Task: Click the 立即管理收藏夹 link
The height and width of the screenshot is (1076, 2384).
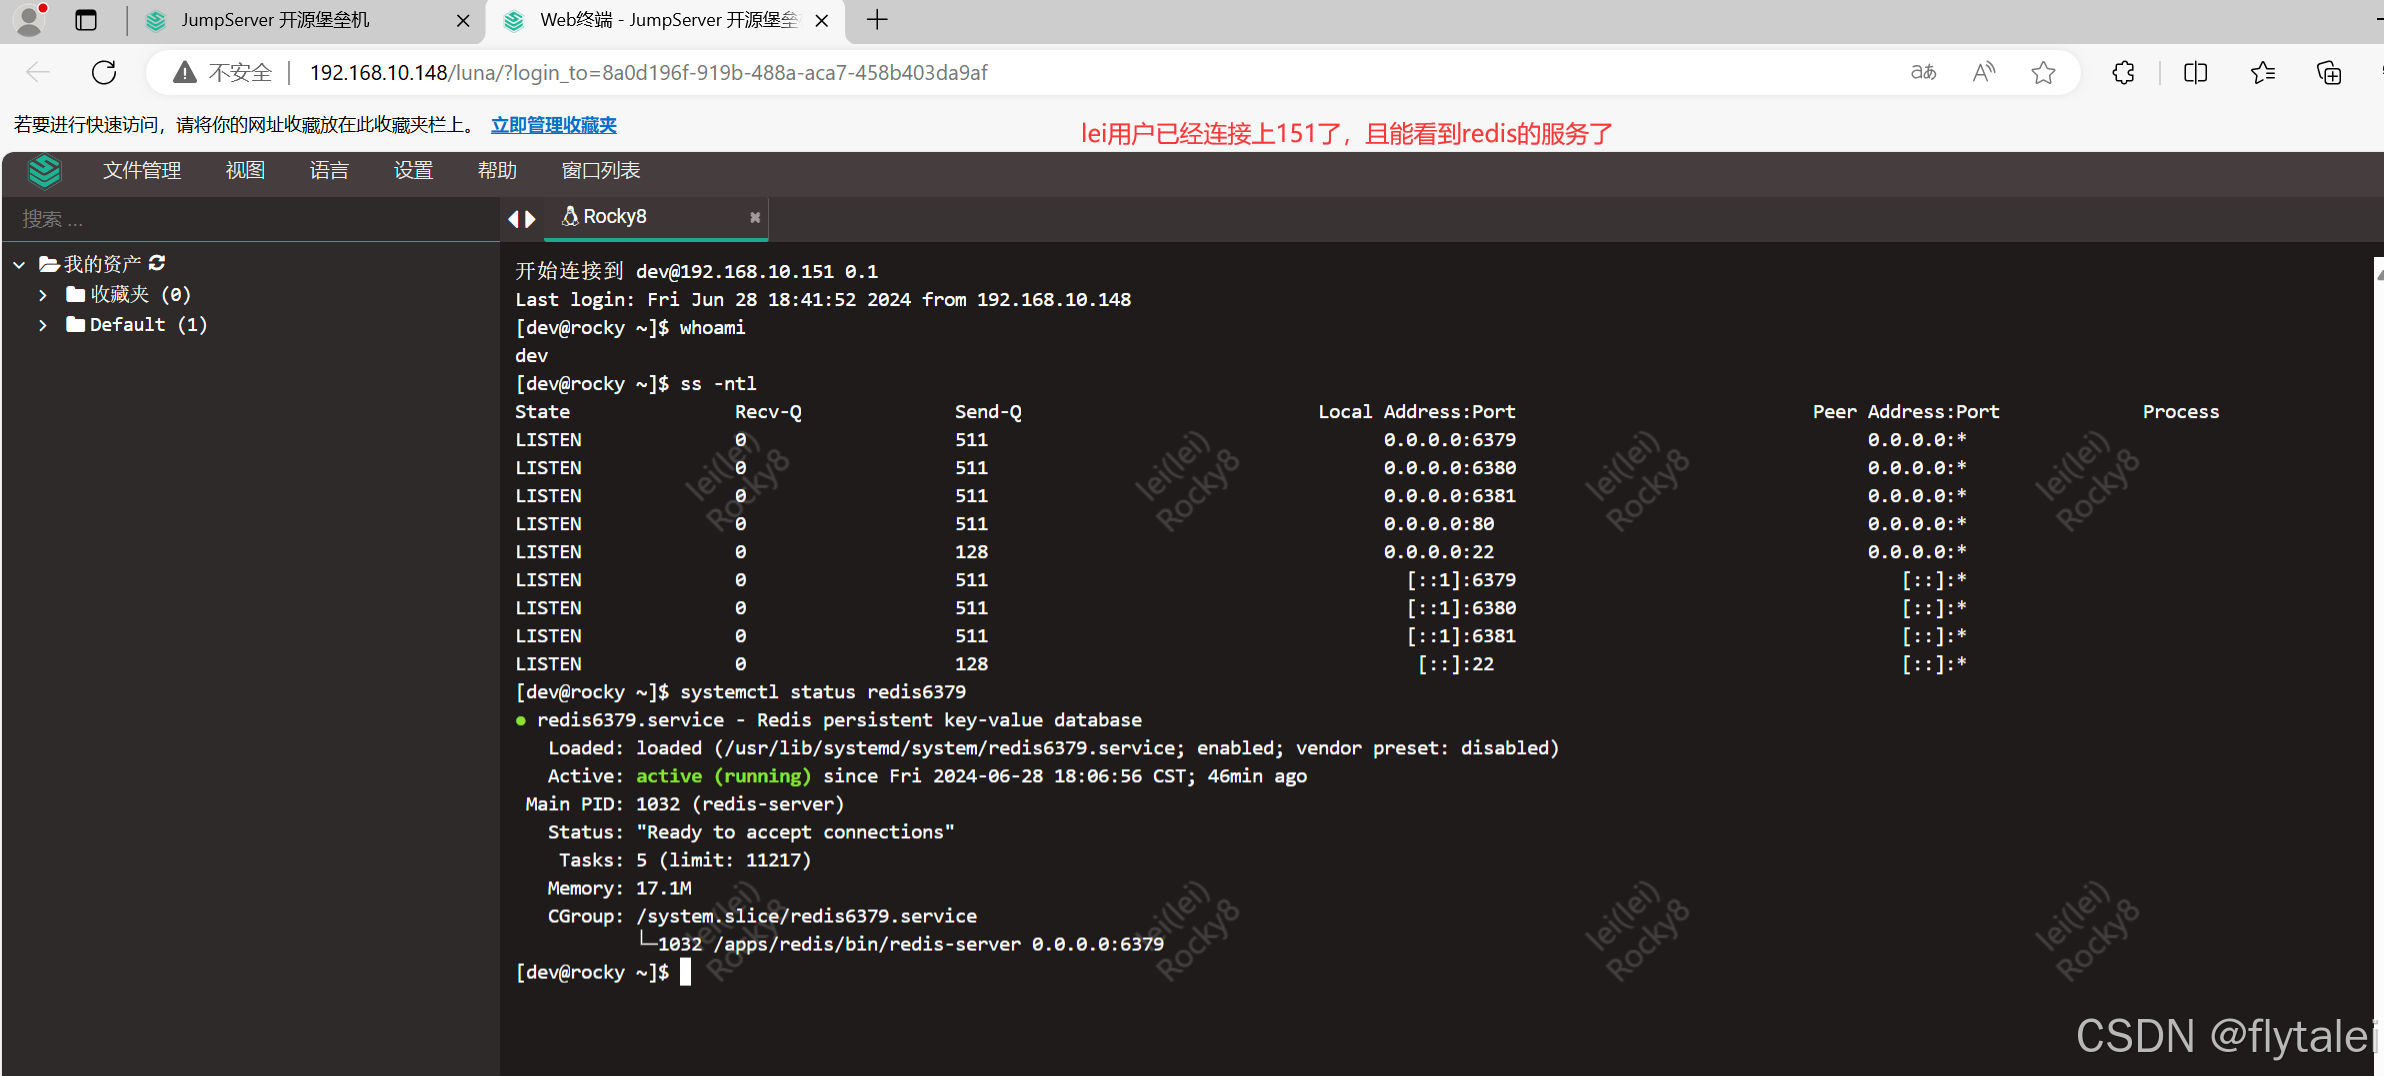Action: click(x=554, y=125)
